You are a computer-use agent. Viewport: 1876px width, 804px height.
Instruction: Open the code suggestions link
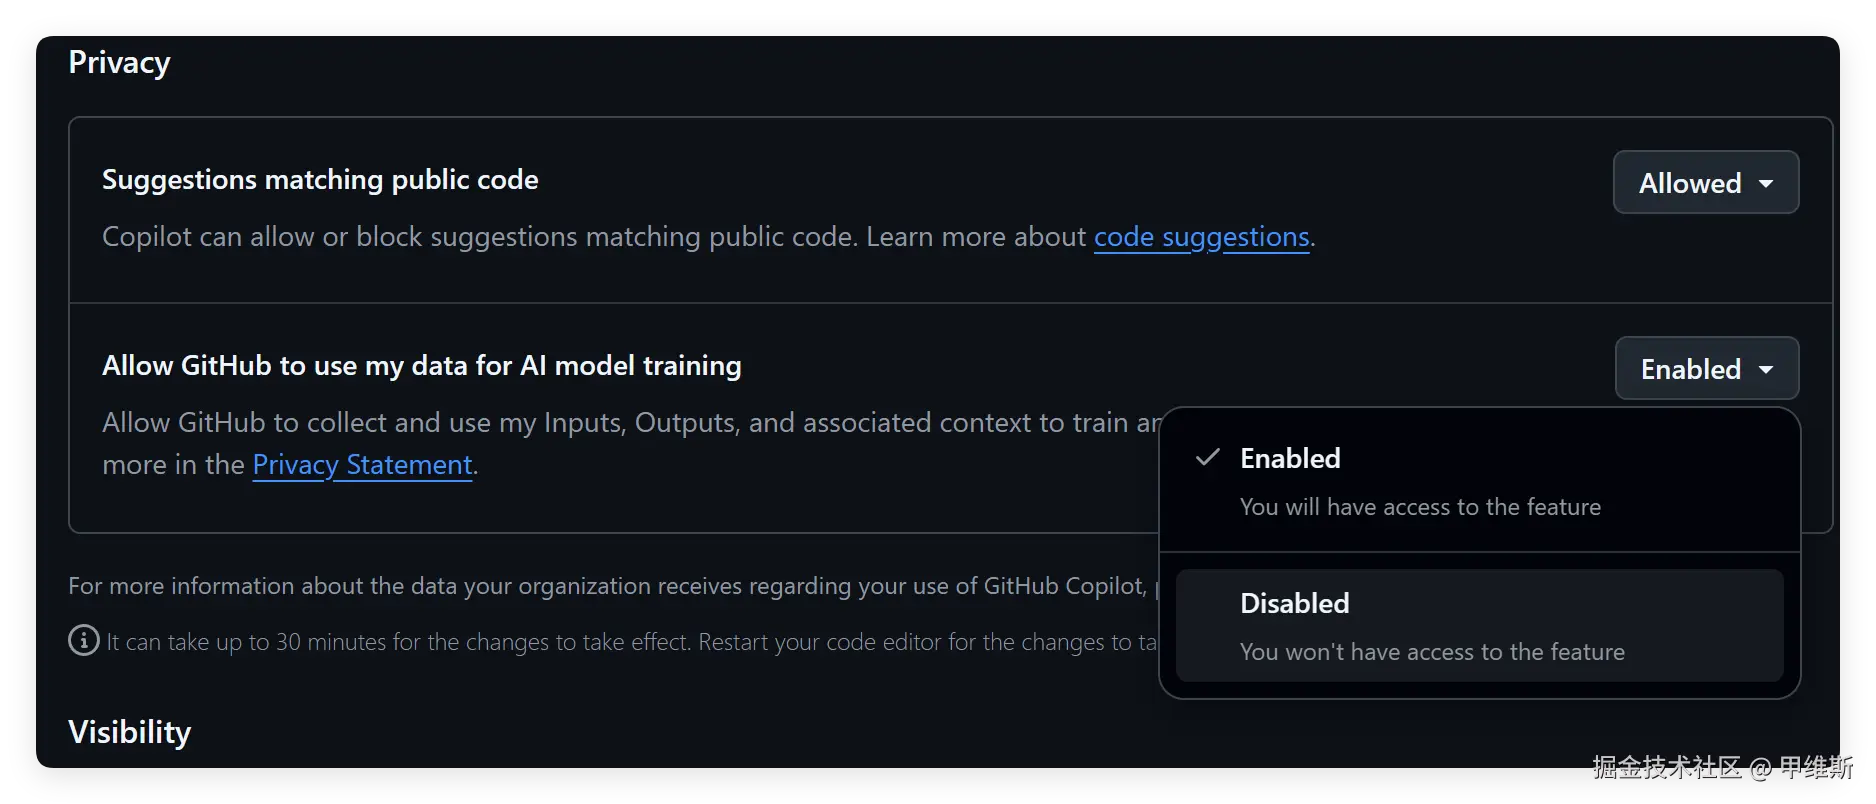[1201, 237]
